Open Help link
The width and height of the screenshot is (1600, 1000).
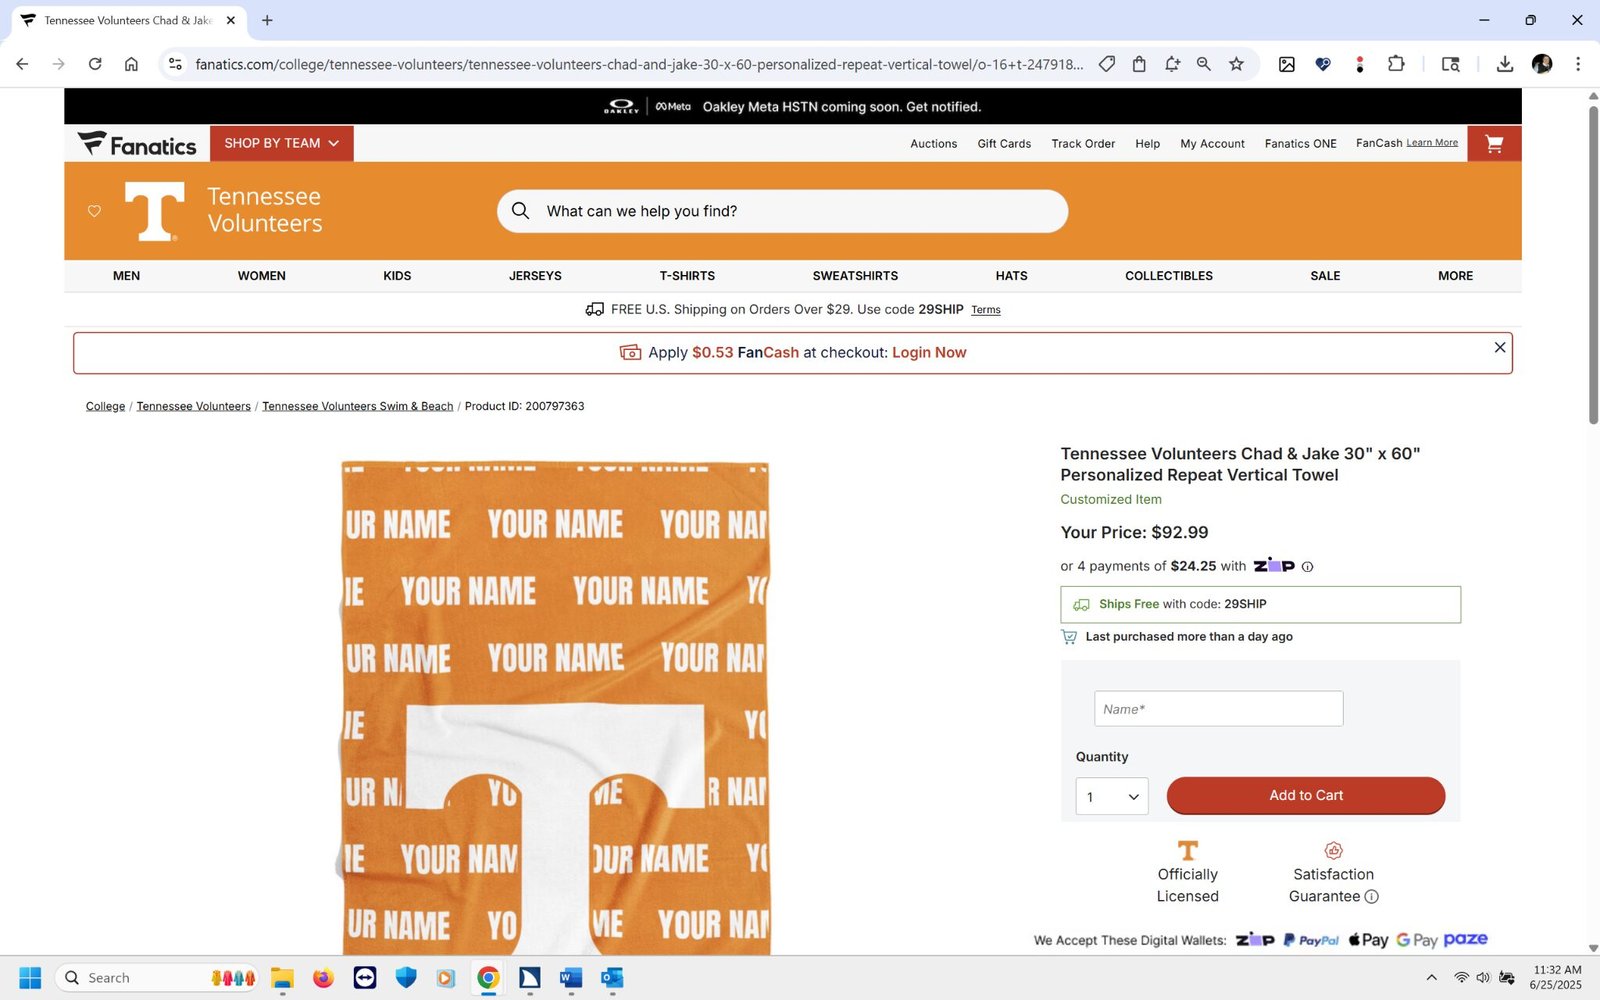tap(1147, 144)
